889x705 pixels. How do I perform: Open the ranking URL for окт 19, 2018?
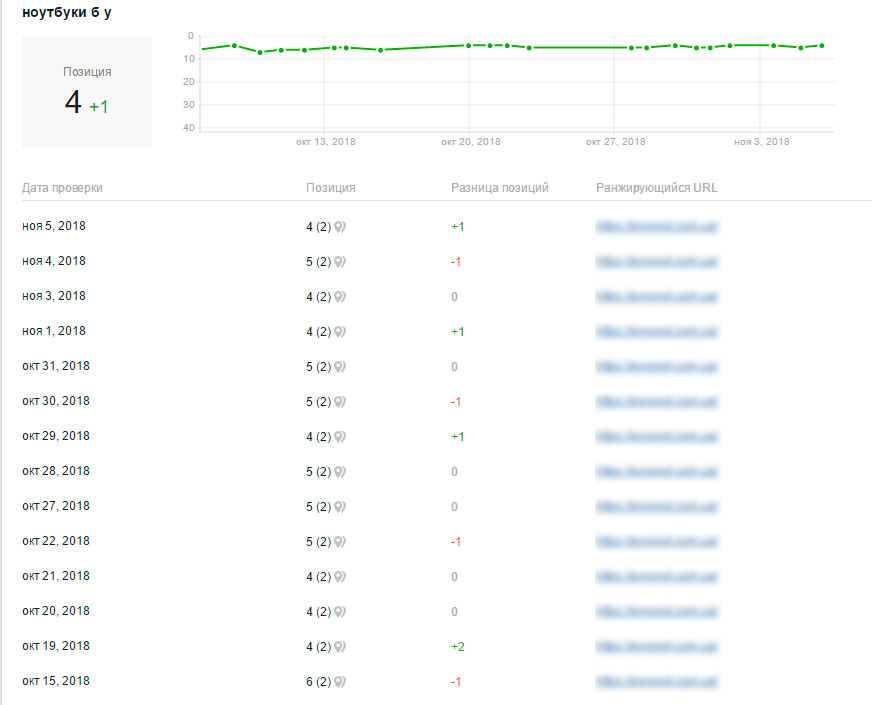pyautogui.click(x=657, y=647)
